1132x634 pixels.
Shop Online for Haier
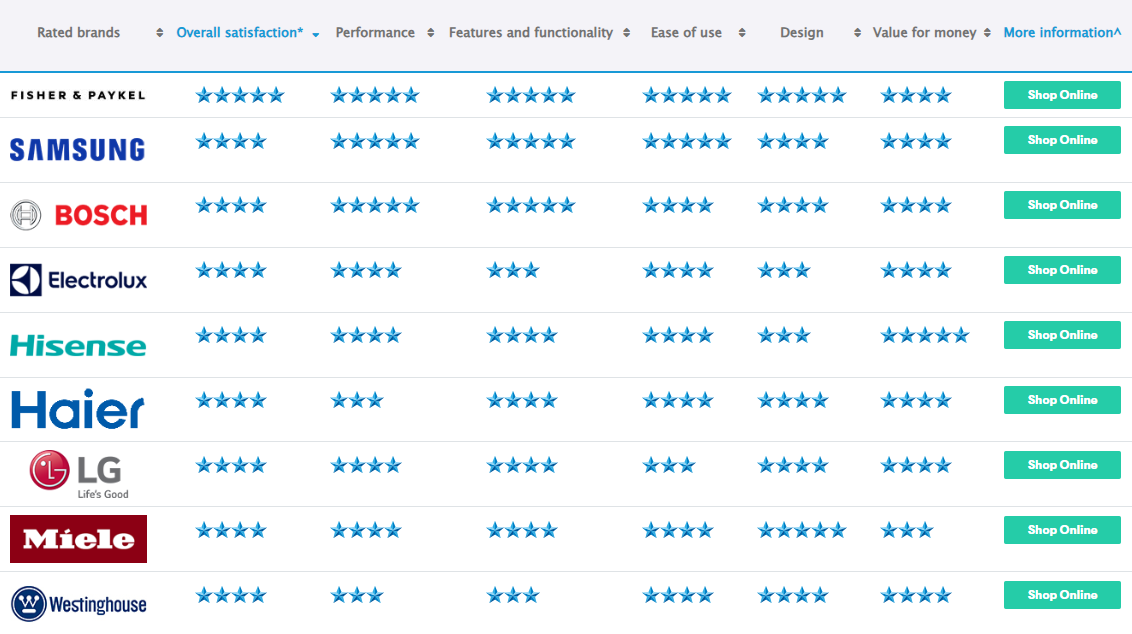(1062, 400)
